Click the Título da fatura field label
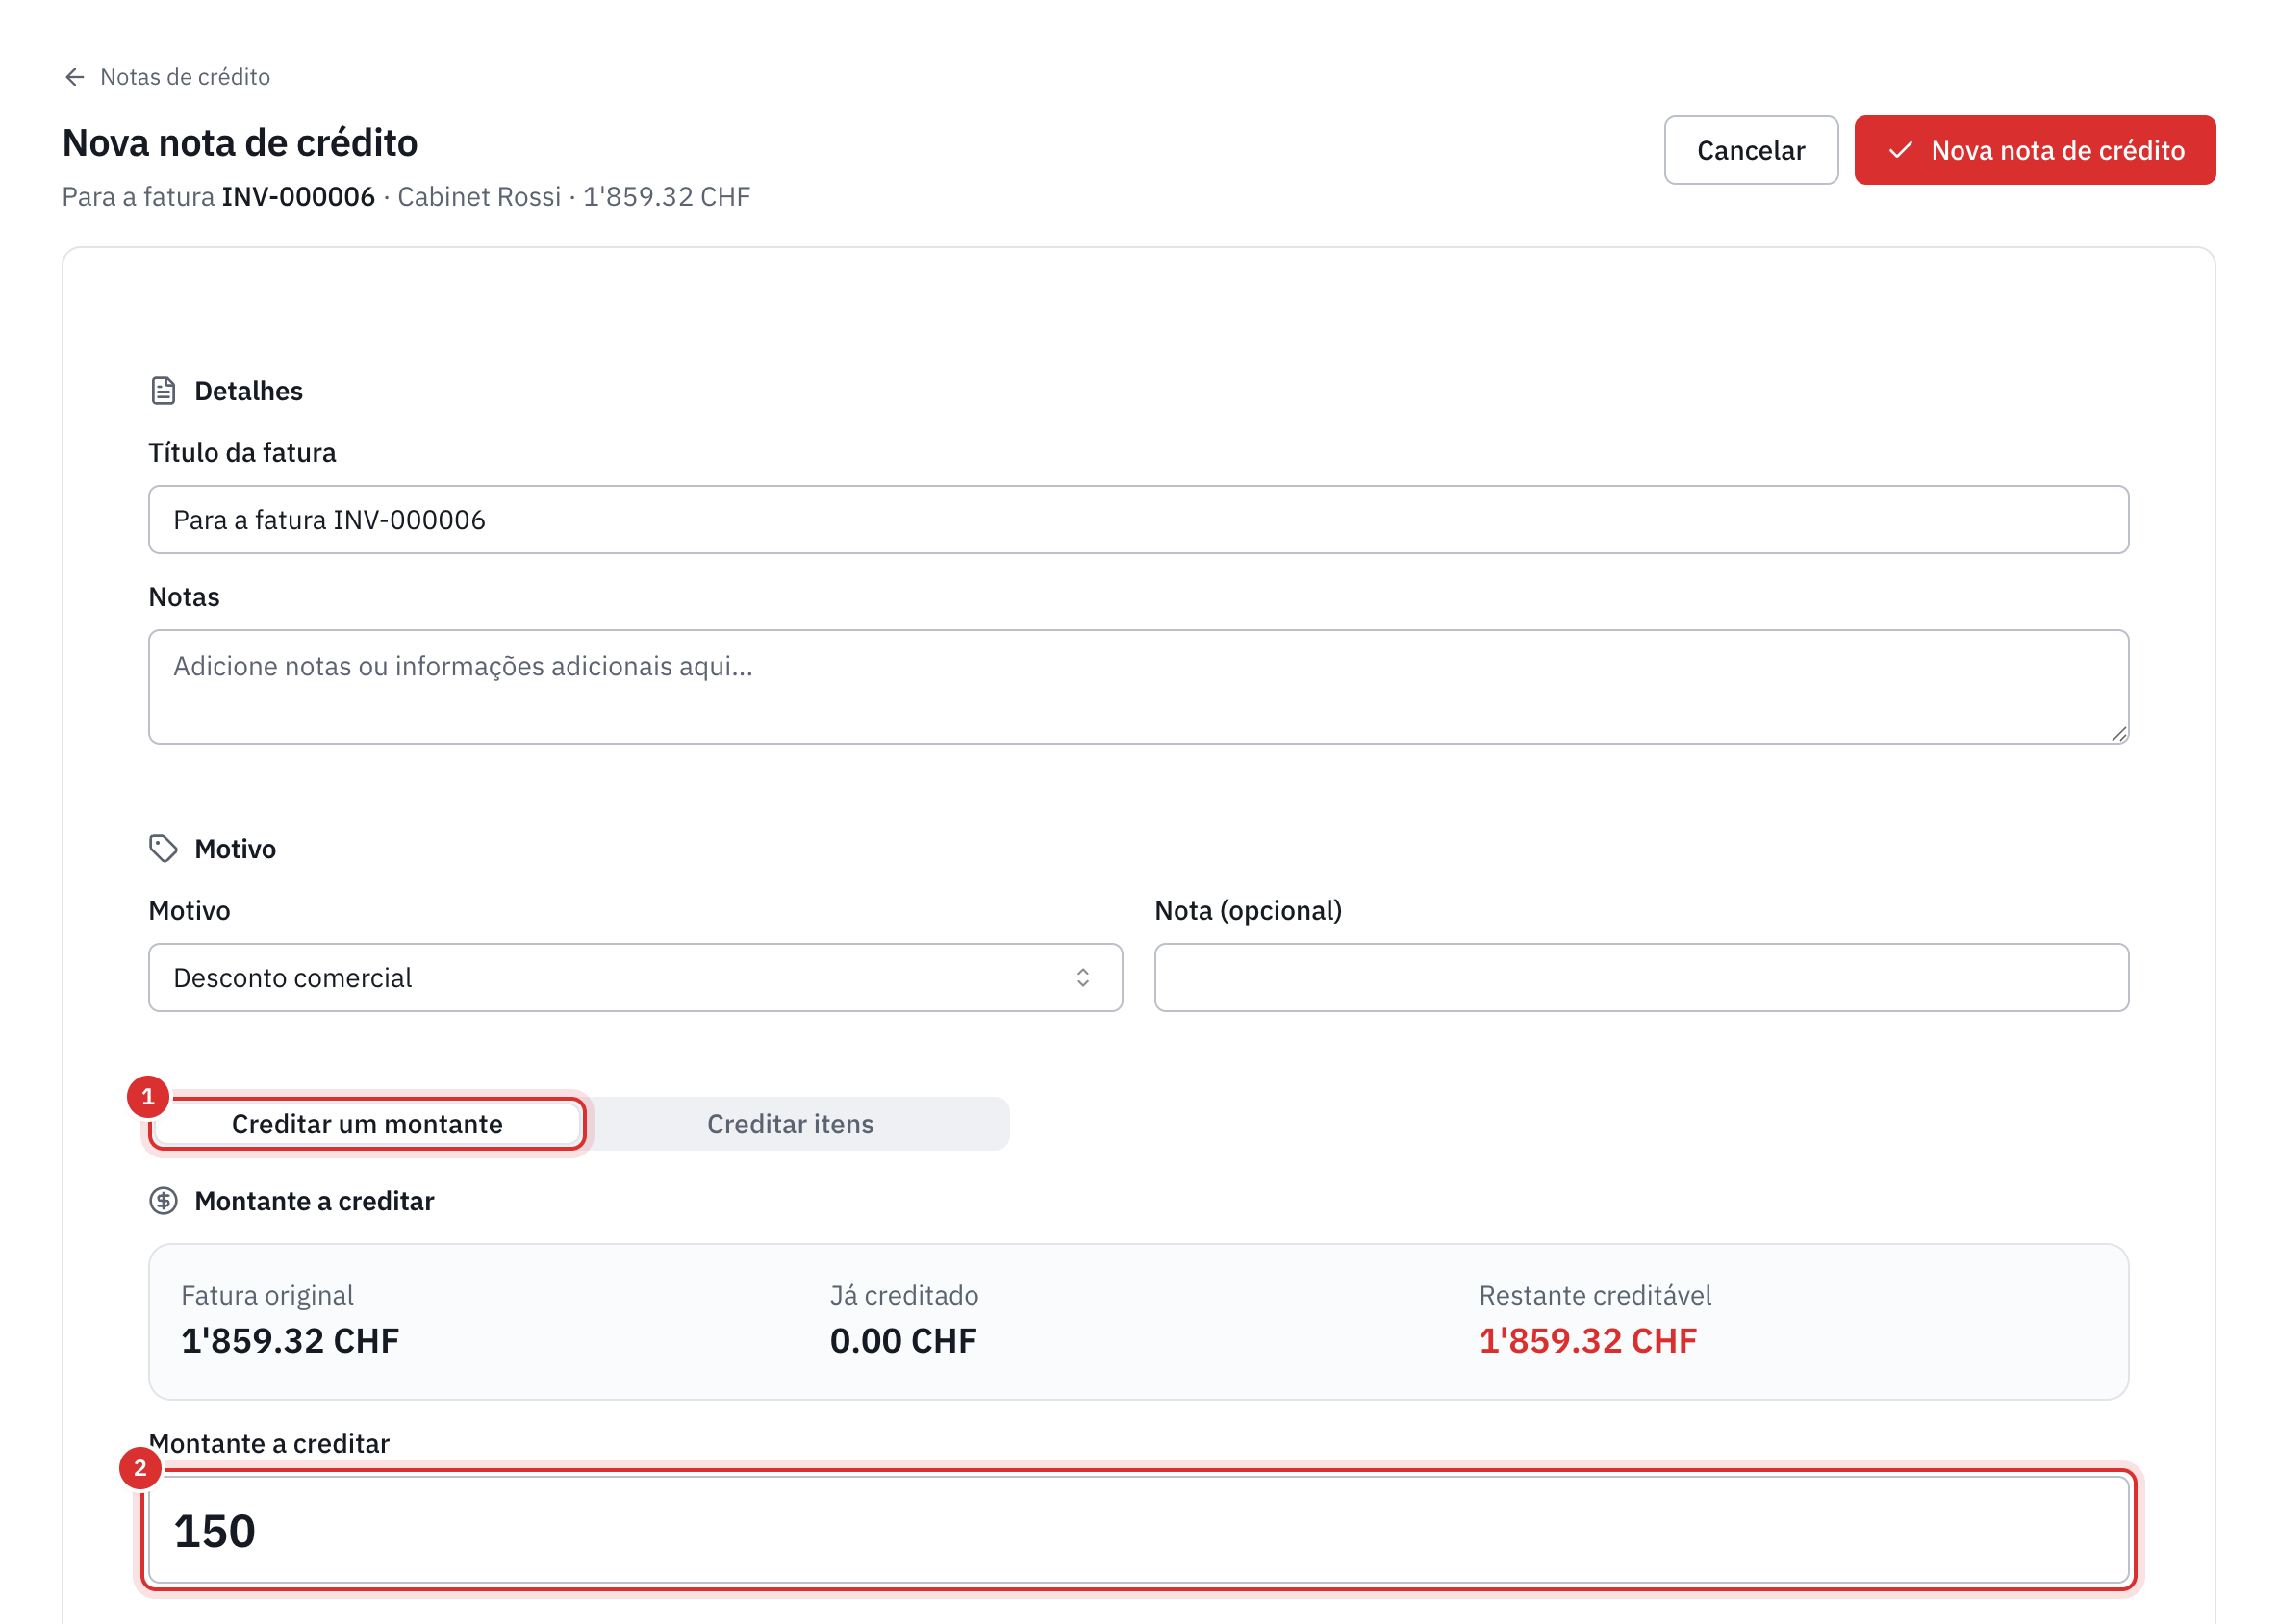2278x1624 pixels. [242, 453]
